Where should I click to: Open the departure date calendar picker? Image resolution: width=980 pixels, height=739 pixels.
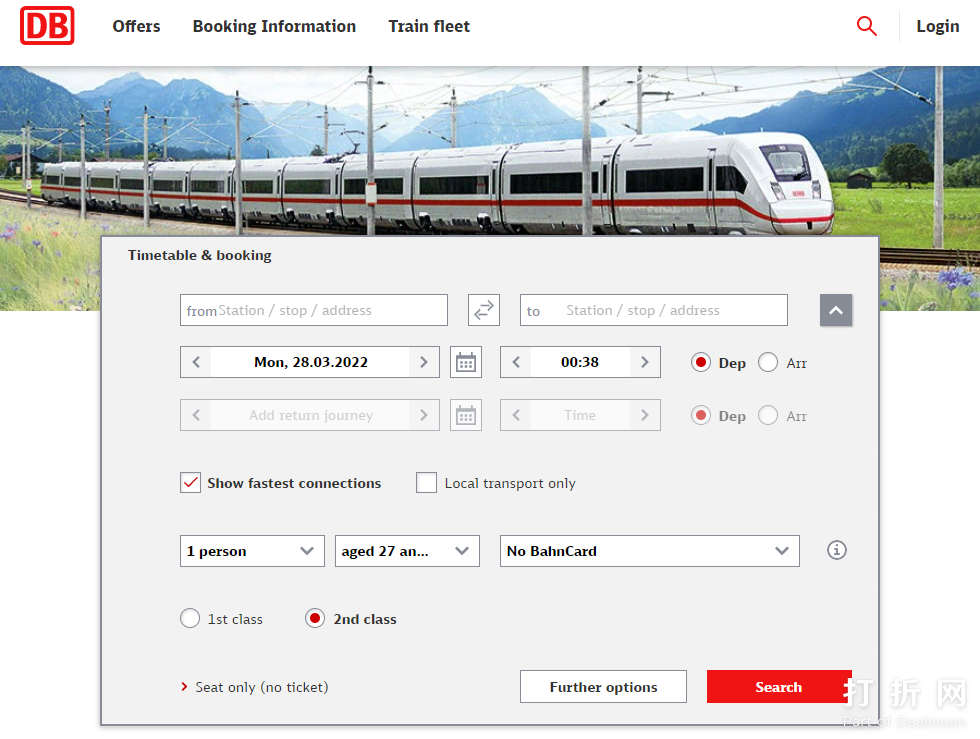pos(466,362)
